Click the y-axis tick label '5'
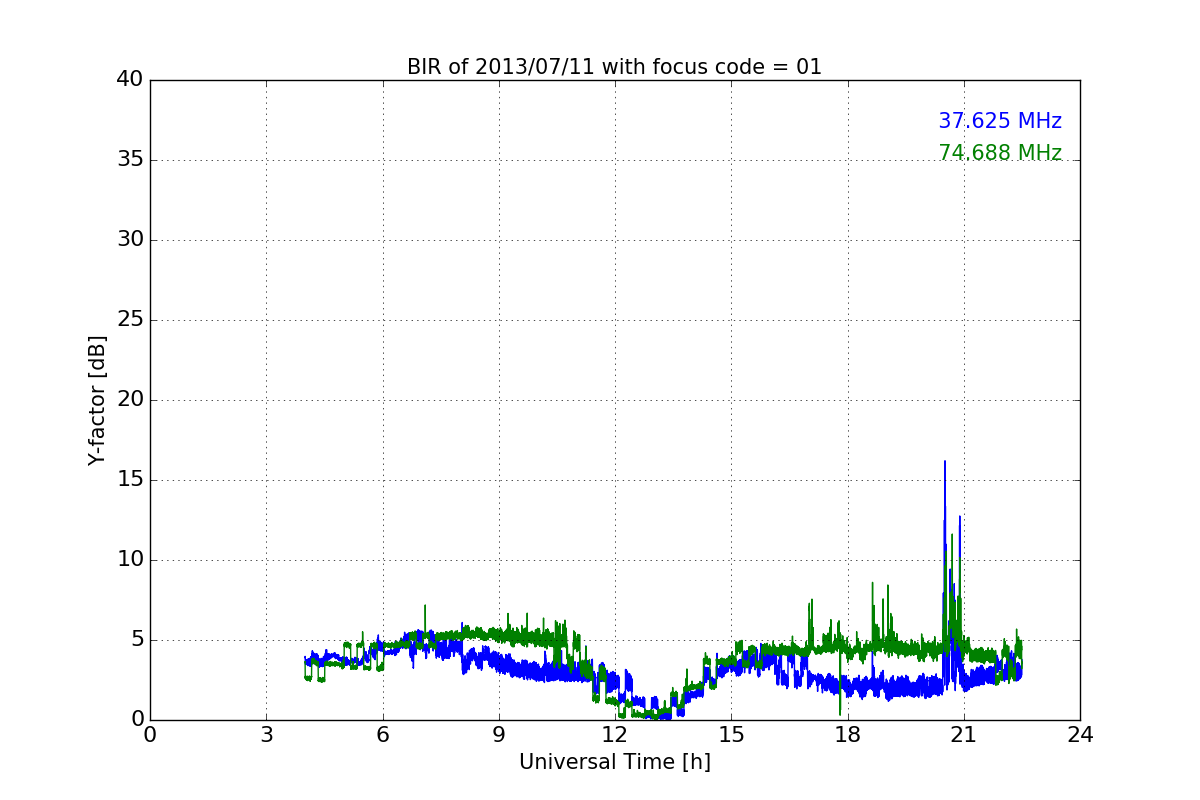The width and height of the screenshot is (1200, 800). [x=136, y=640]
